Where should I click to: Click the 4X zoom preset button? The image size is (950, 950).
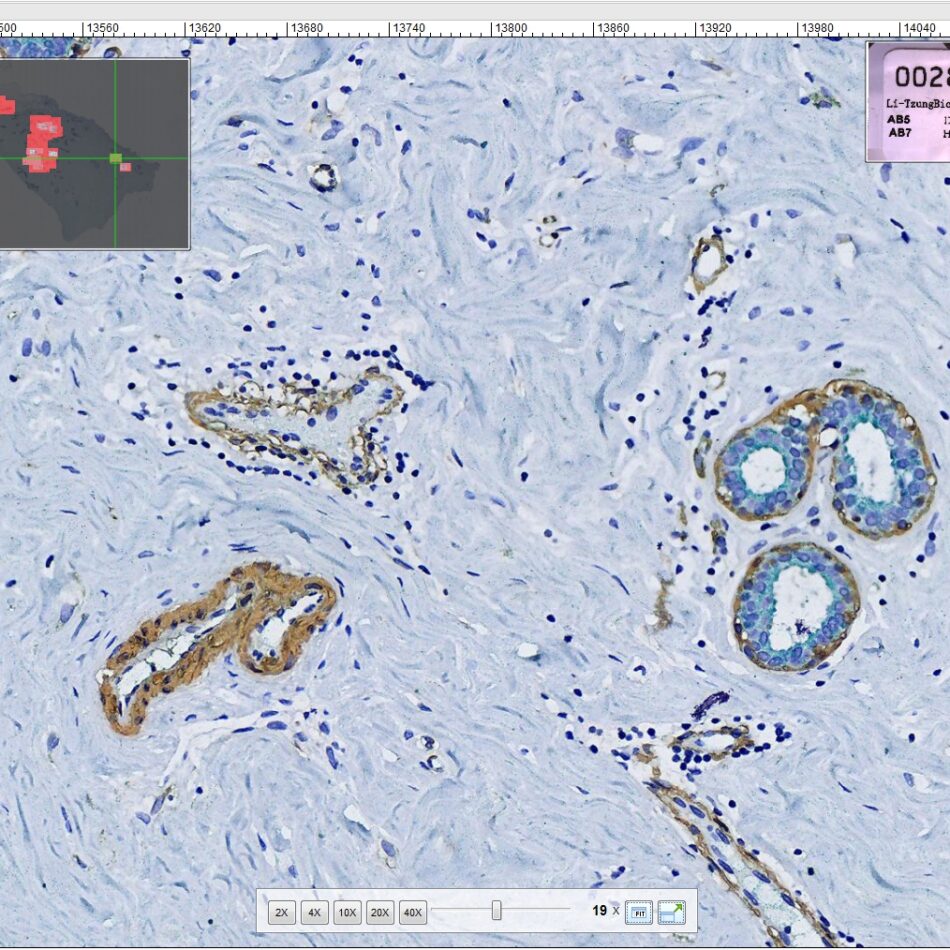click(x=314, y=912)
